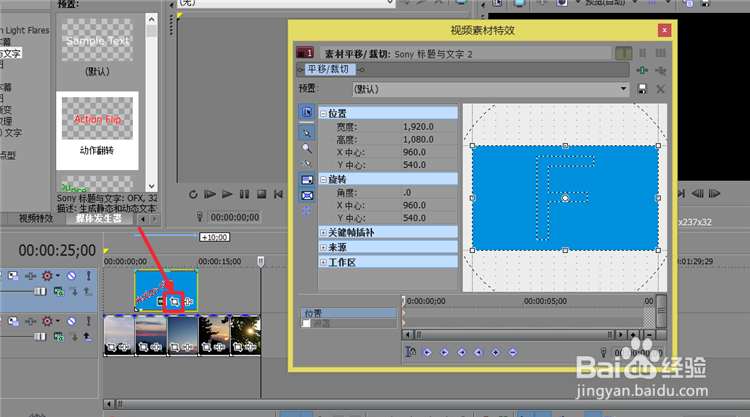Open top track automation settings gear
The image size is (750, 417).
click(x=47, y=276)
